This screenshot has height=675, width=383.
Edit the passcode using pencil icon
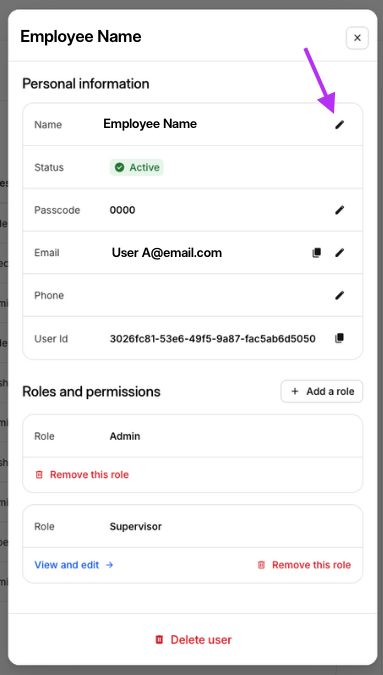(340, 210)
